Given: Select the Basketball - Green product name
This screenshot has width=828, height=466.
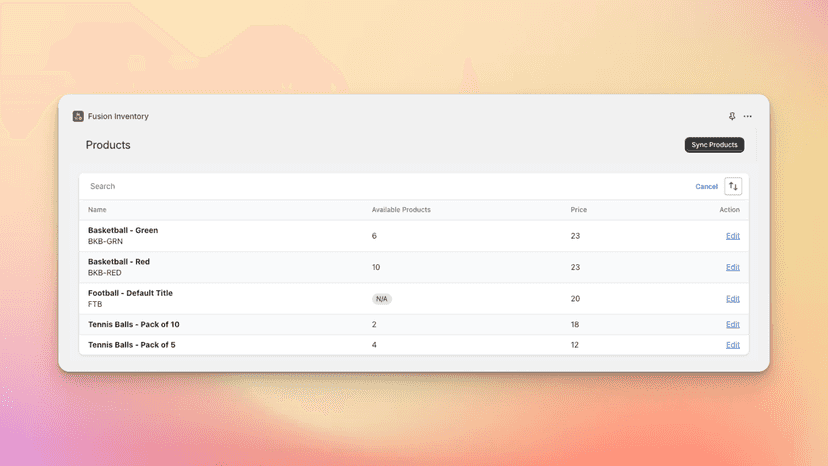Looking at the screenshot, I should point(123,230).
